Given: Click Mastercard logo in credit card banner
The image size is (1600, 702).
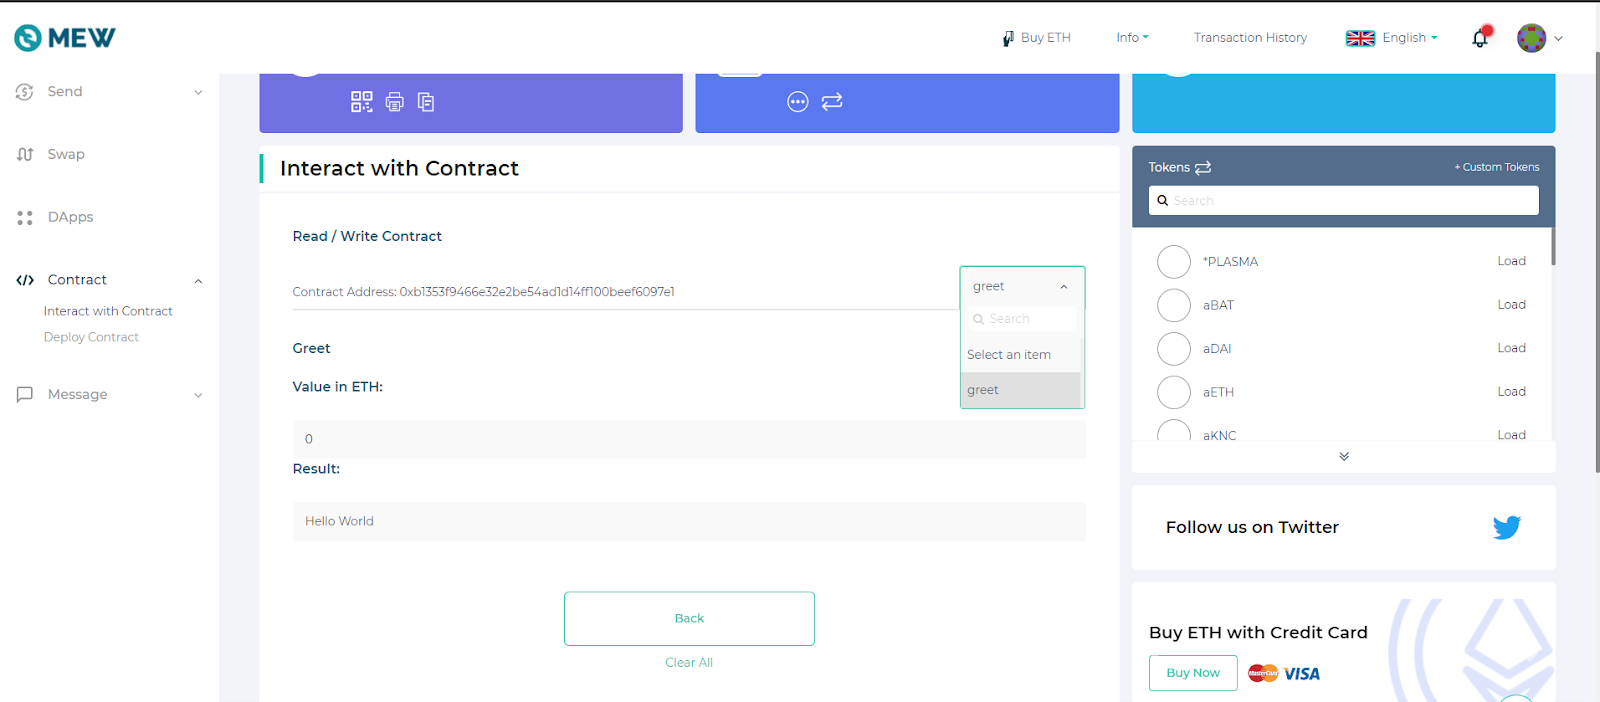Looking at the screenshot, I should (1263, 673).
